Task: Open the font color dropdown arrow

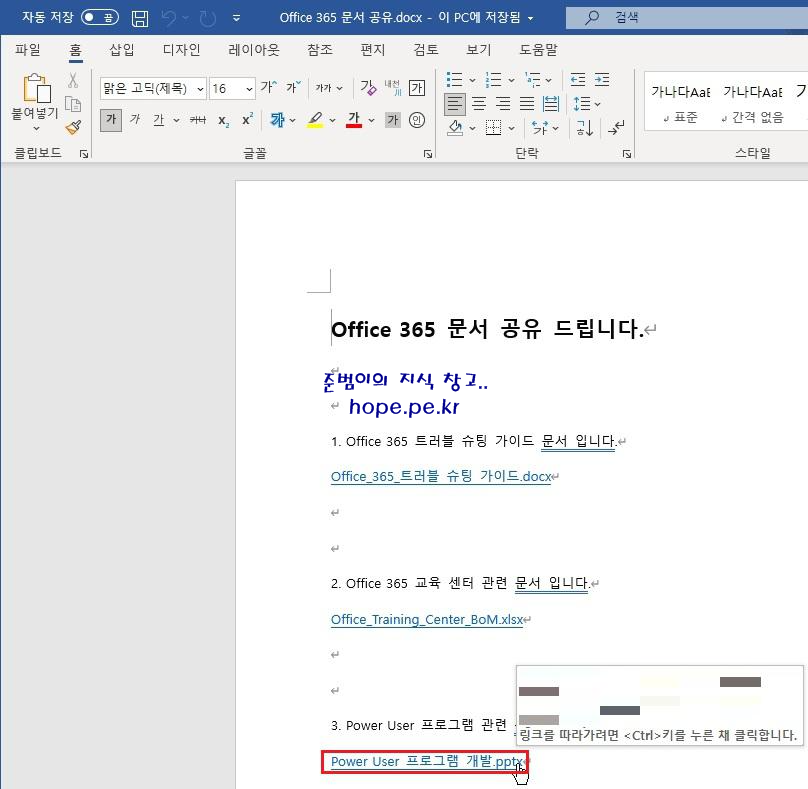Action: [372, 121]
